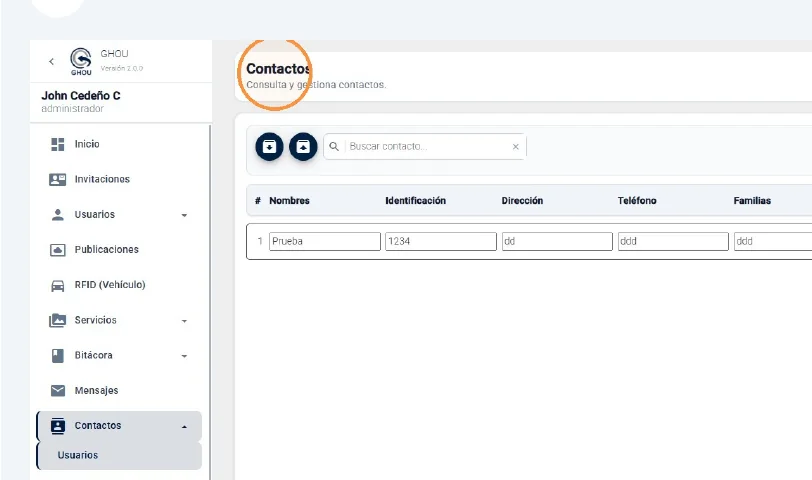
Task: Click the sidebar vertical scrollbar
Action: point(210,302)
